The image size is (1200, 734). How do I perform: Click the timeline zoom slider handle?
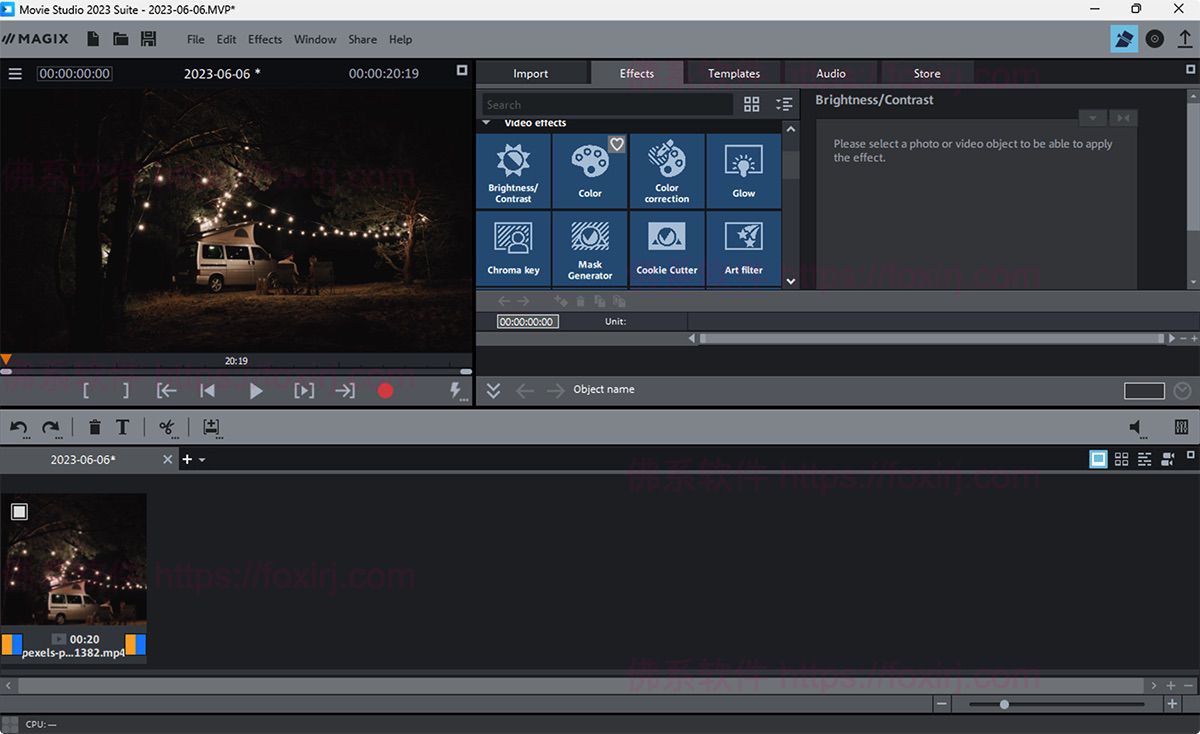coord(1004,704)
